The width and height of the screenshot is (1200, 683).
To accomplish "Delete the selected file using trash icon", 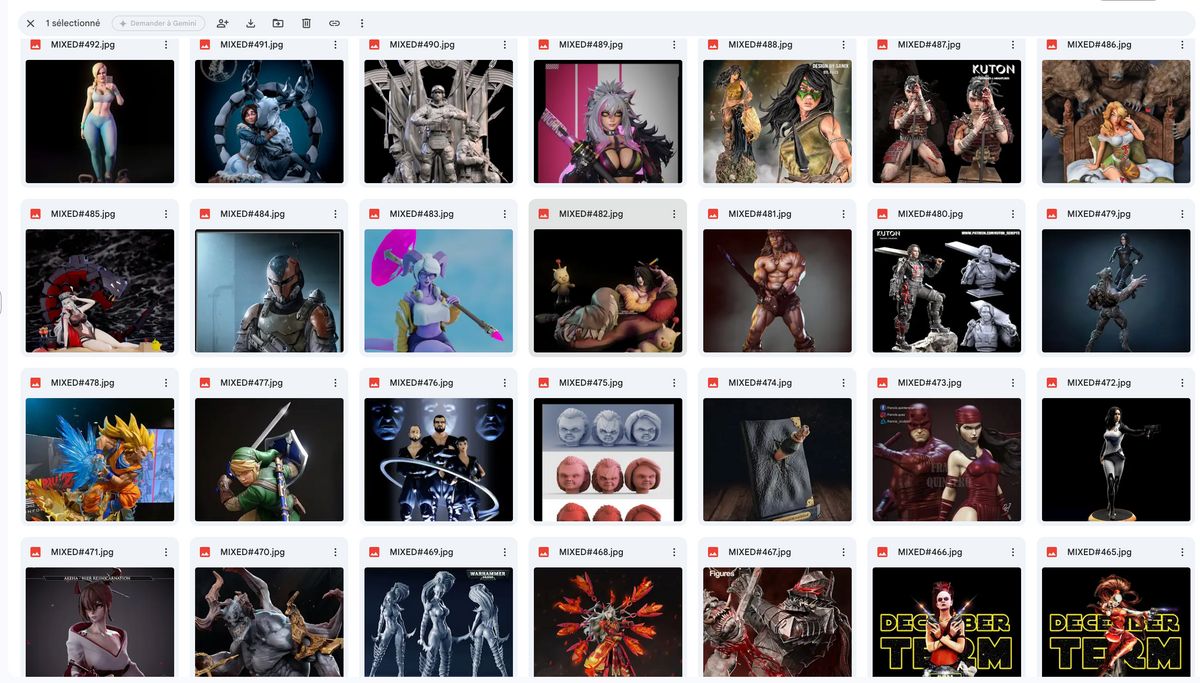I will point(306,23).
